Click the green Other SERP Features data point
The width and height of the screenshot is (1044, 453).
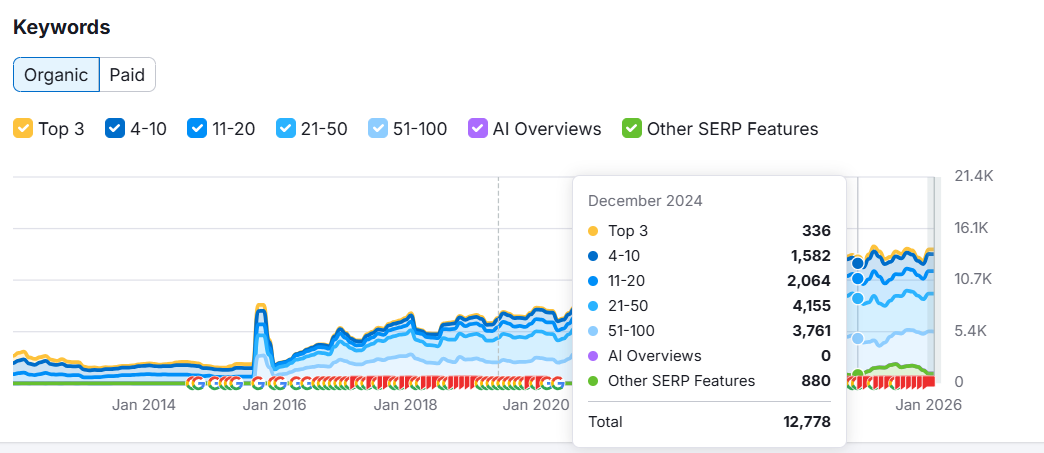pyautogui.click(x=857, y=375)
